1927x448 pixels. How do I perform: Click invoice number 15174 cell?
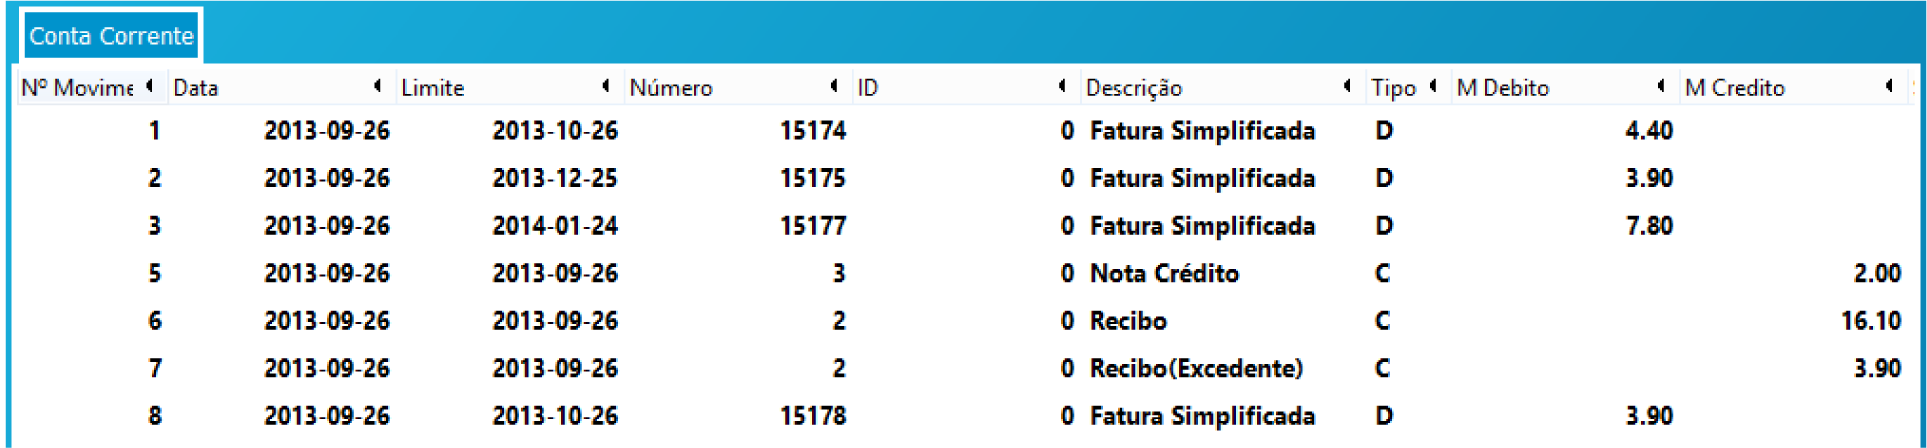pyautogui.click(x=812, y=131)
